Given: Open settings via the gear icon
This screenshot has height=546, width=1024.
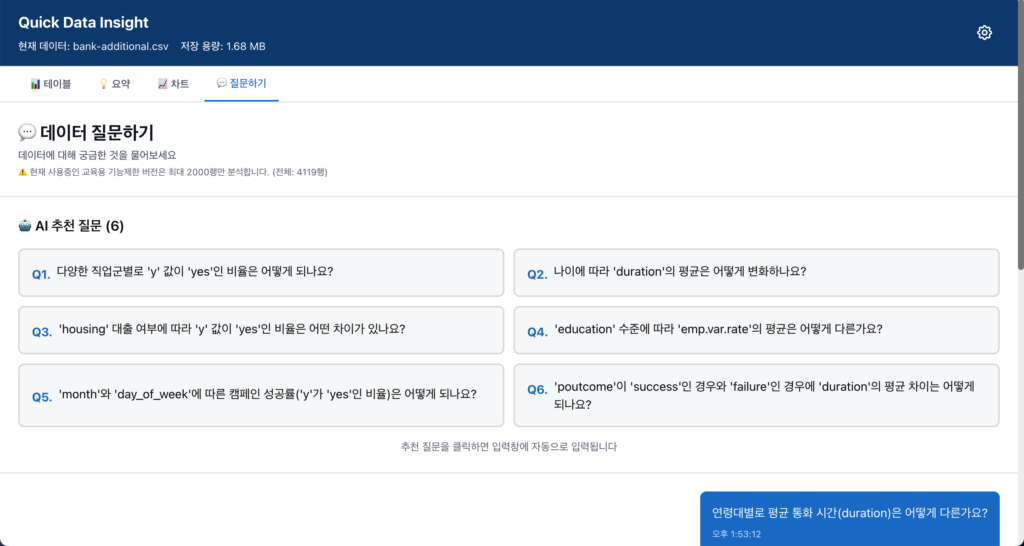Looking at the screenshot, I should coord(984,33).
